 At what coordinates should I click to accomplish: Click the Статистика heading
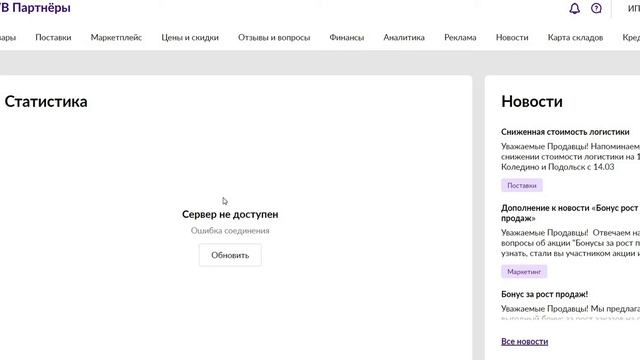[x=46, y=101]
